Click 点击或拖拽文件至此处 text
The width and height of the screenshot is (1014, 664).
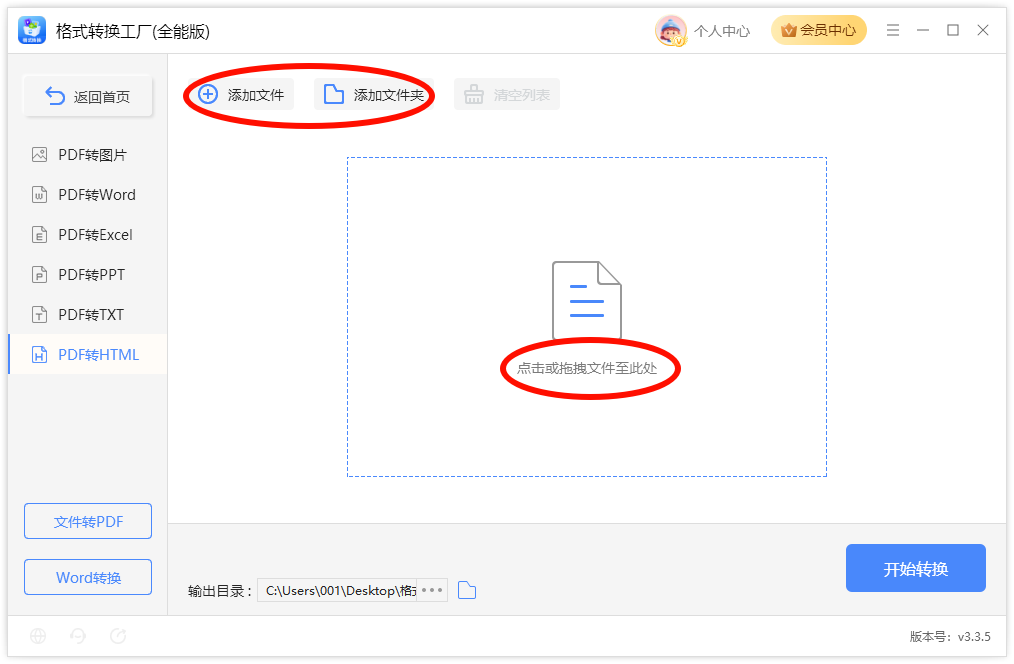pos(587,369)
